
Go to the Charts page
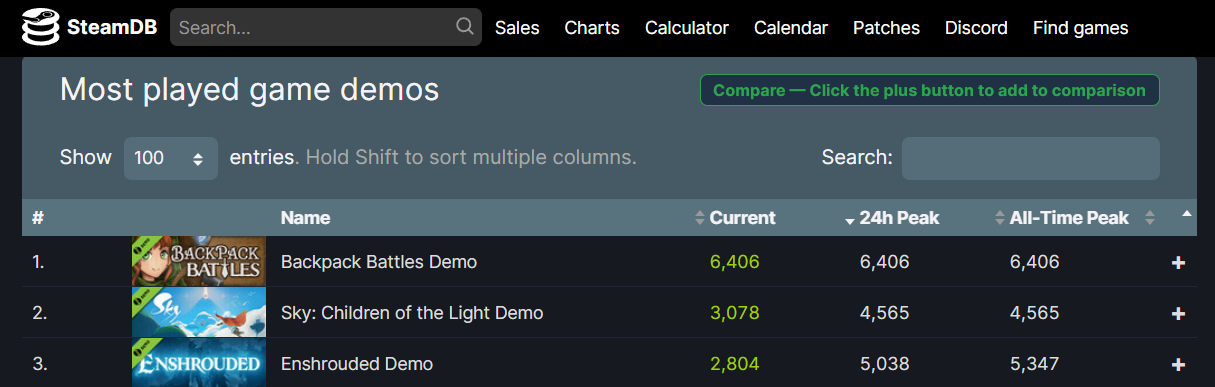pos(592,28)
